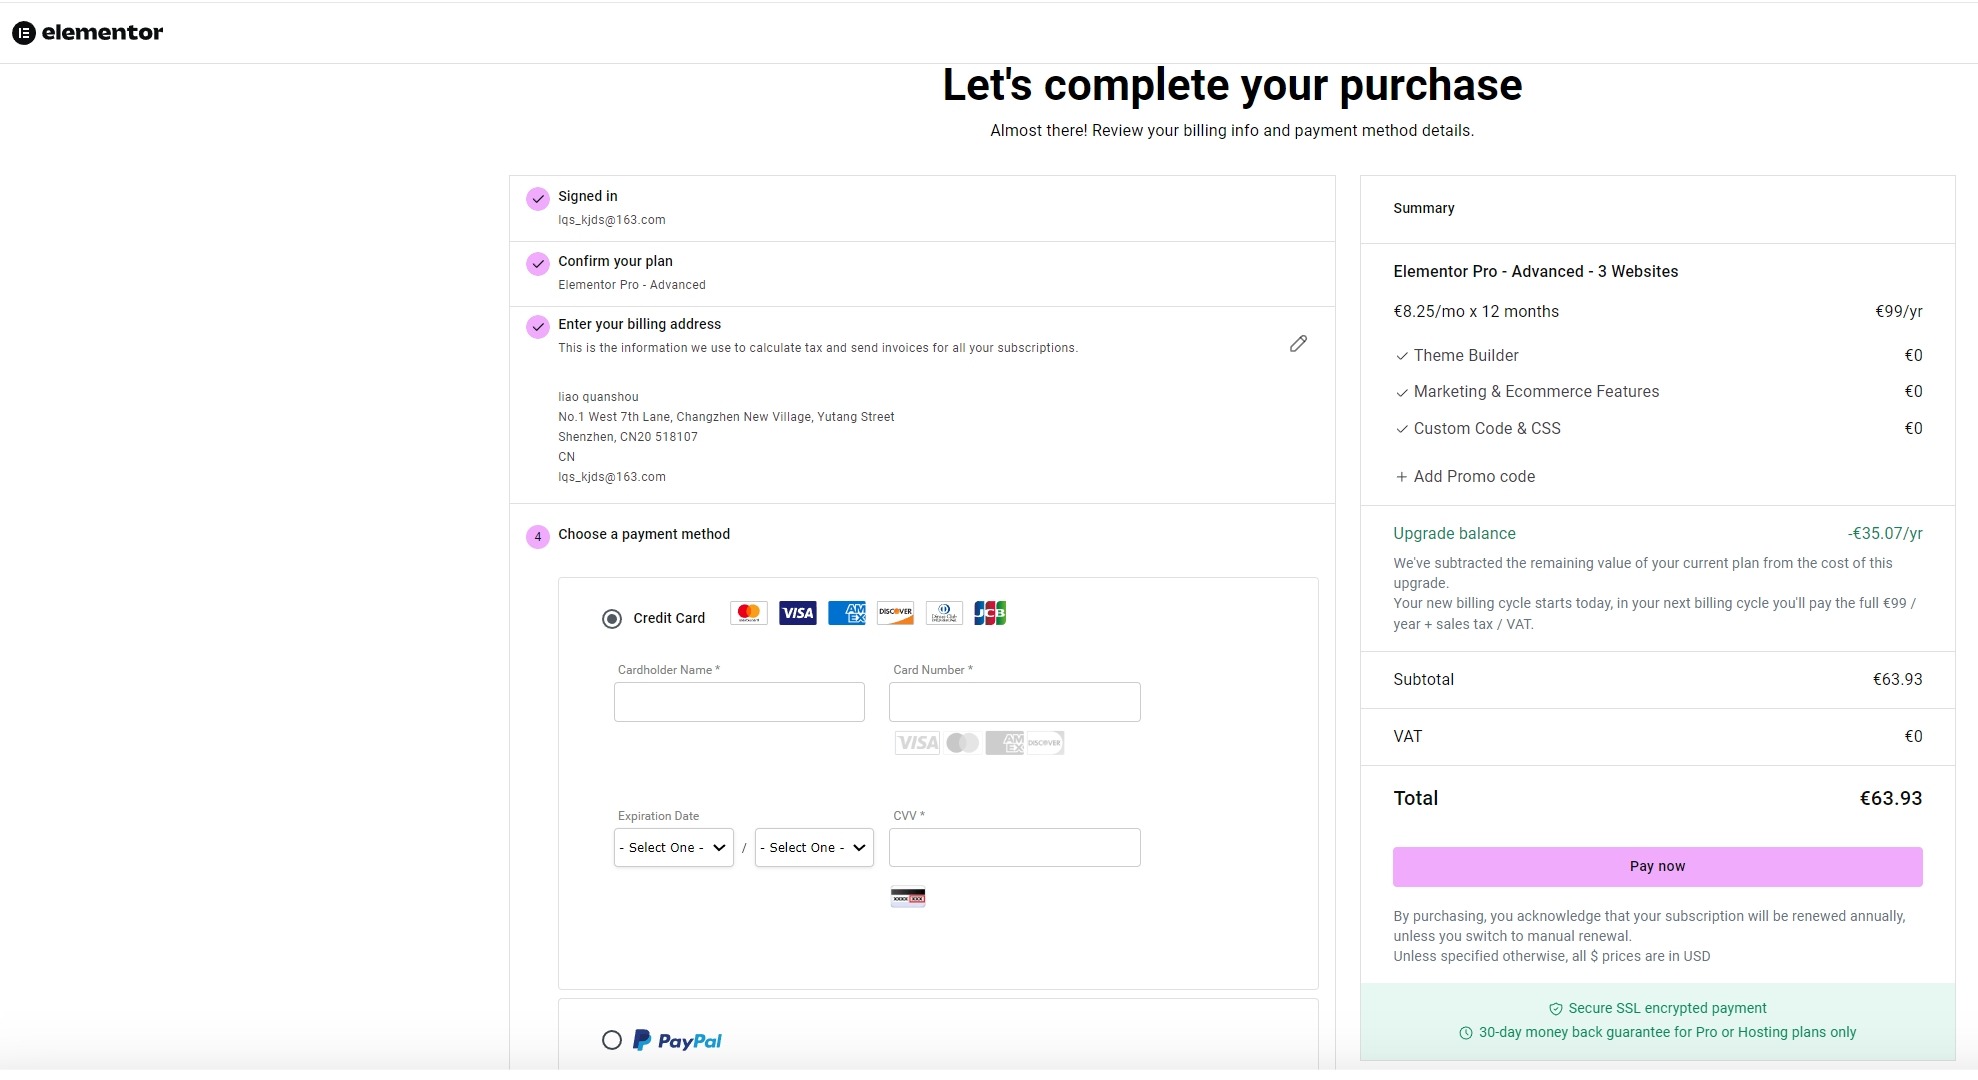Click the Shenzhen, CN20 518107 address line
The width and height of the screenshot is (1978, 1080).
click(x=628, y=437)
